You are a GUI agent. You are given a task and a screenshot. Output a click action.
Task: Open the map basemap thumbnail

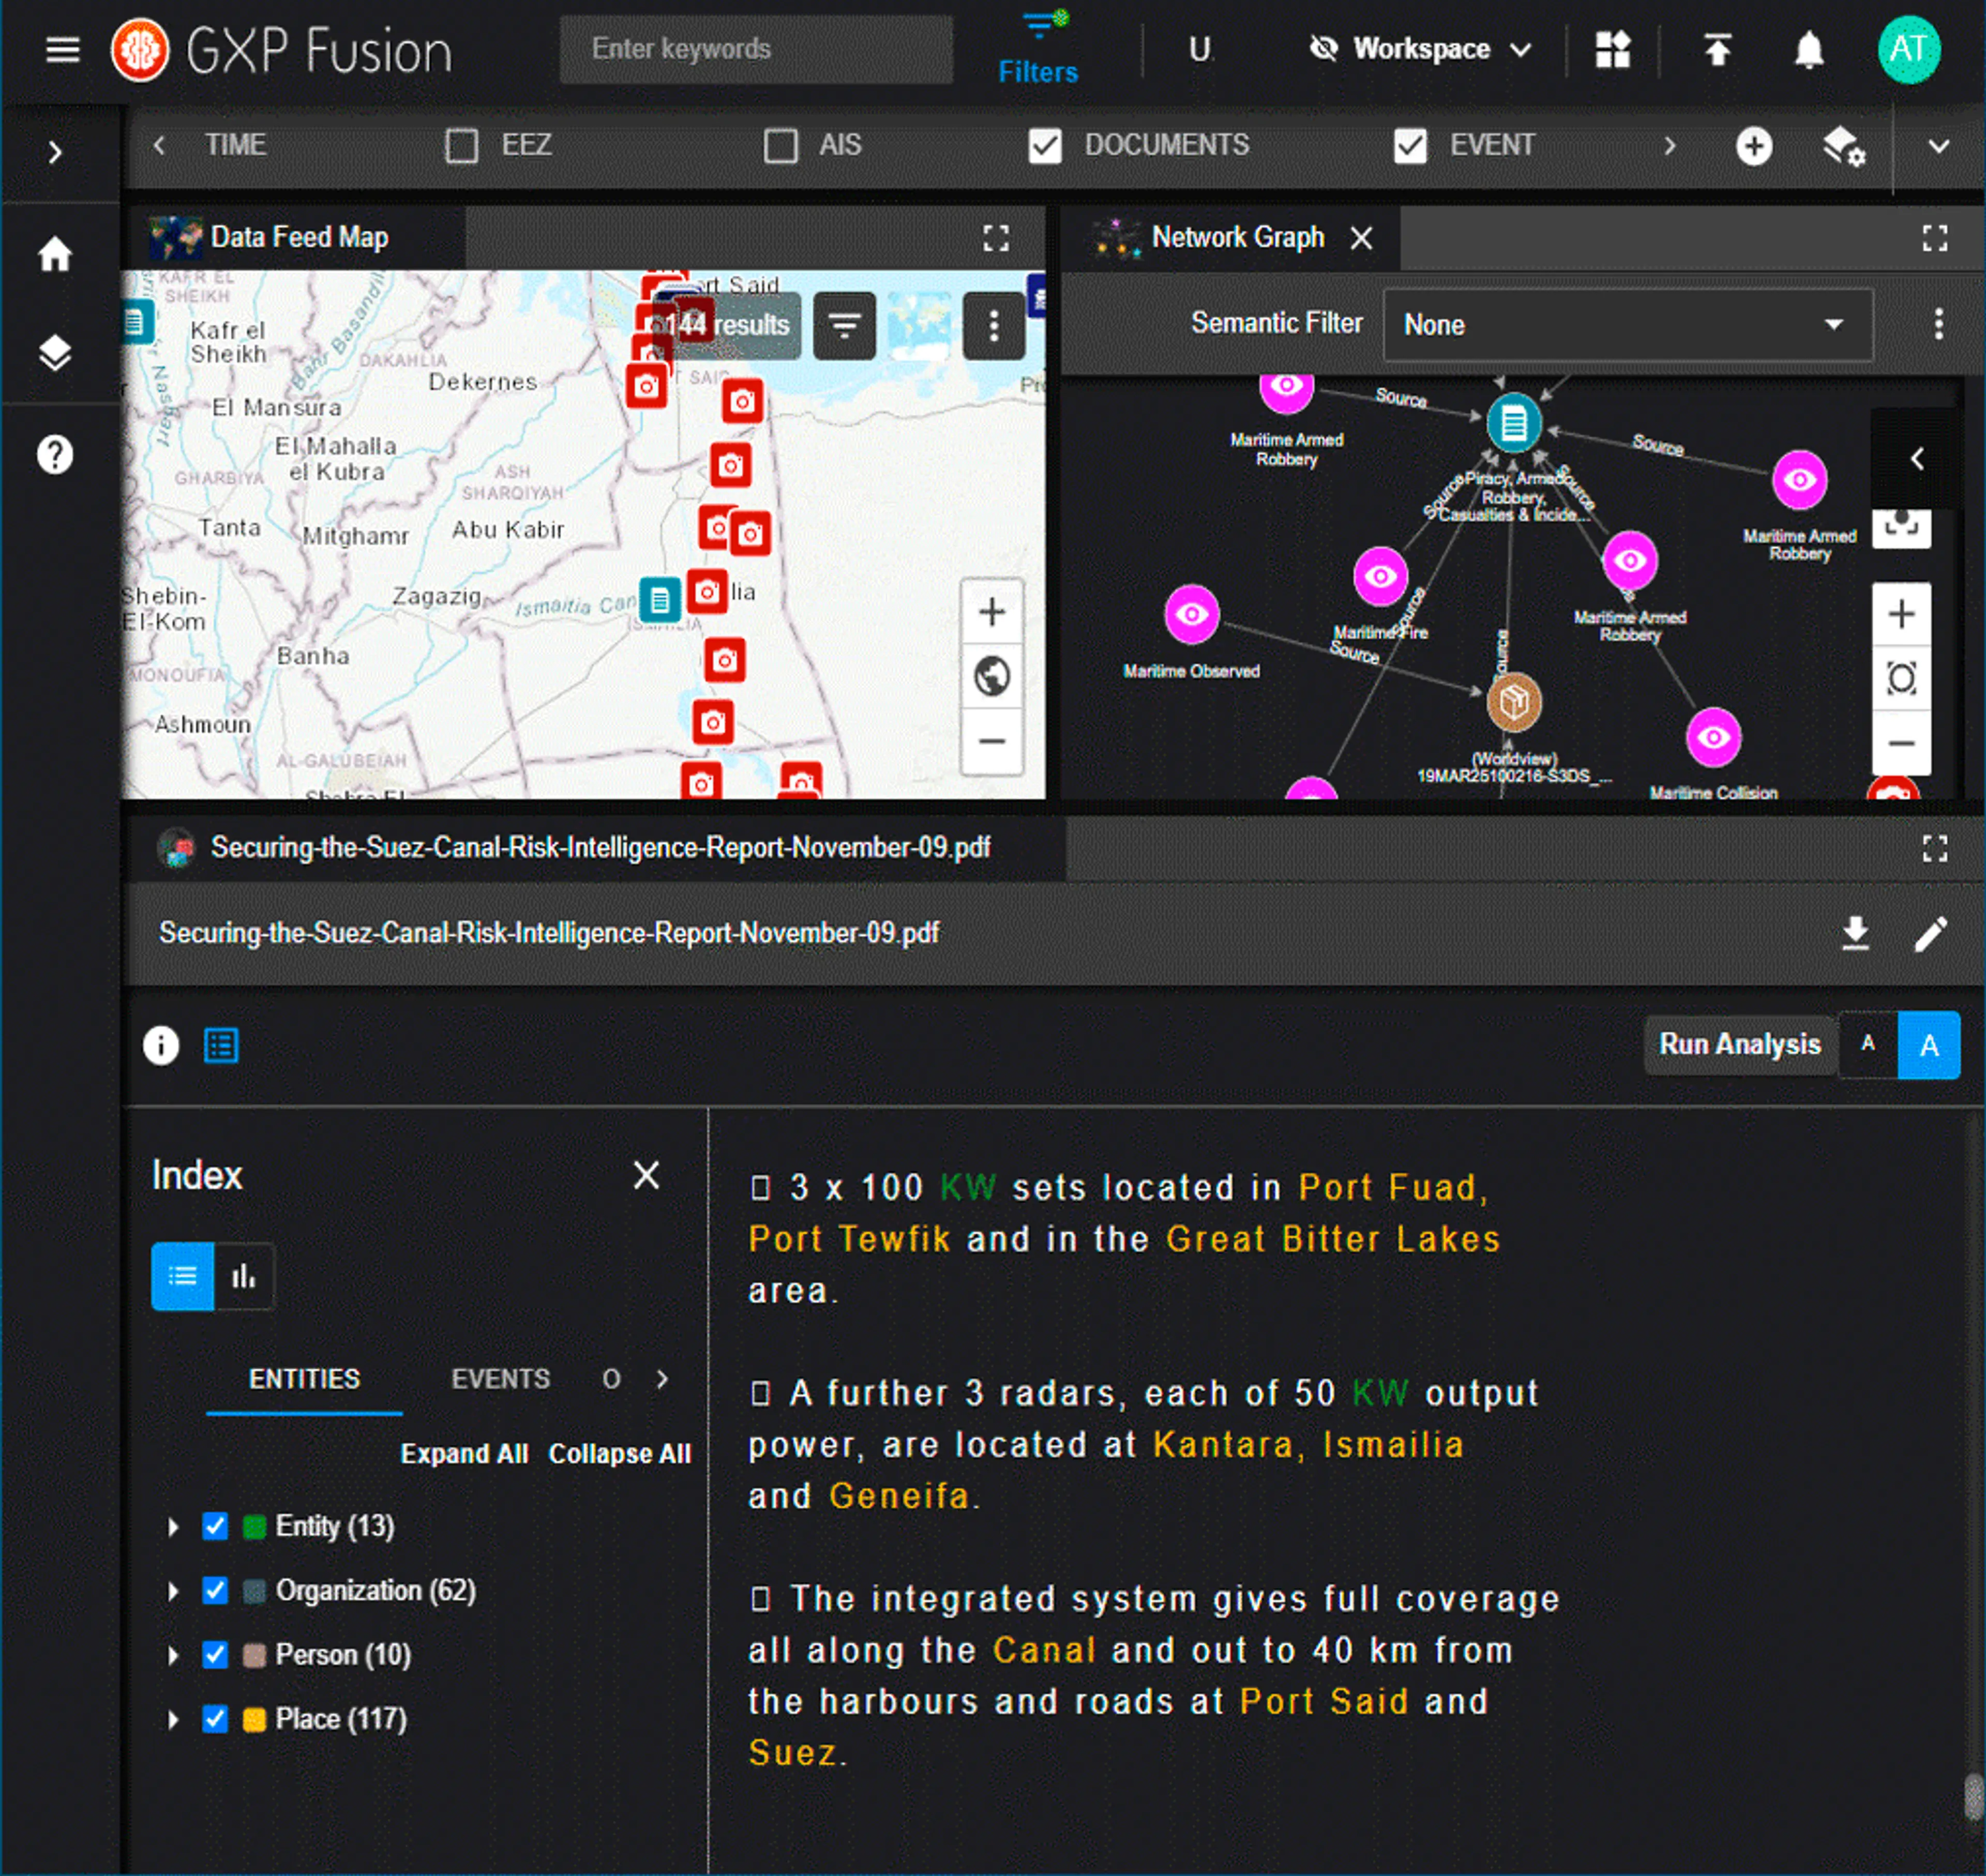point(919,325)
